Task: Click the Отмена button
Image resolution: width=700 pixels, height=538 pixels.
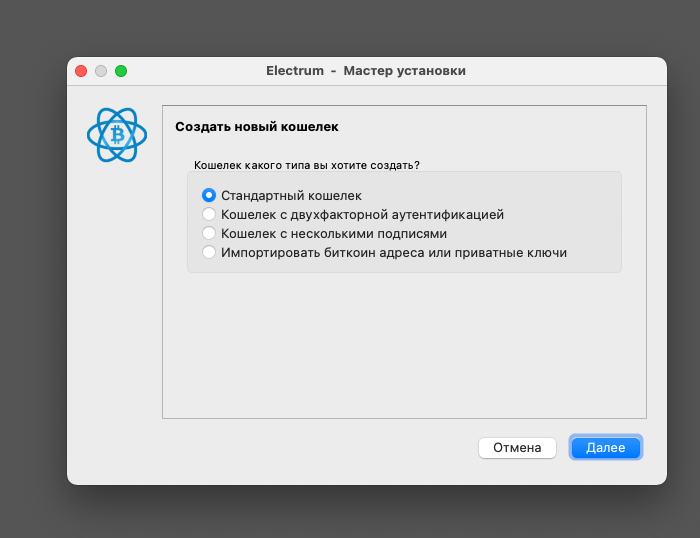Action: [x=517, y=447]
